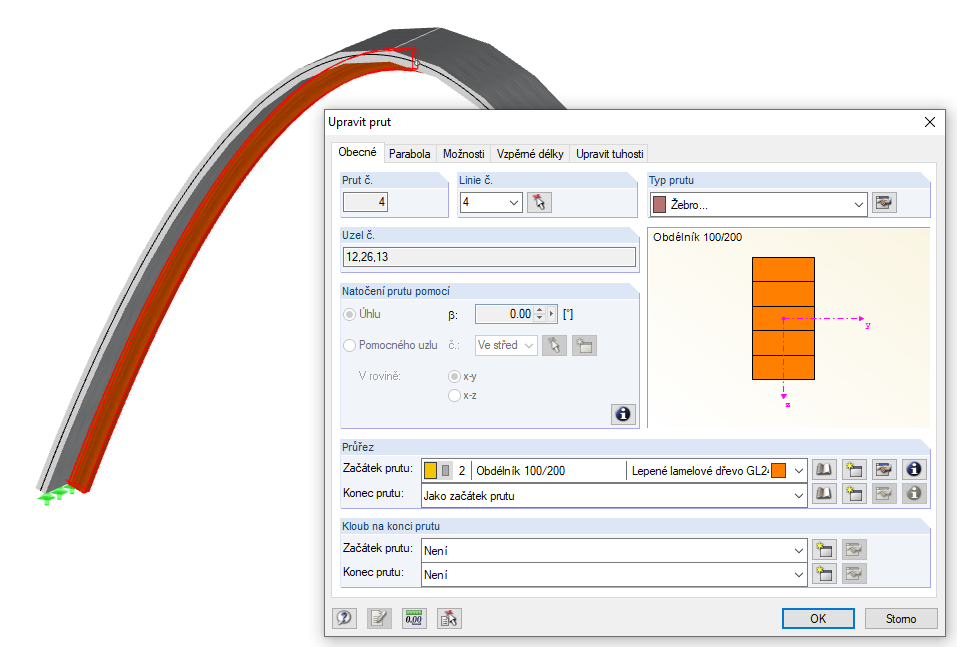
Task: Click pick auxiliary node icon
Action: pos(554,345)
